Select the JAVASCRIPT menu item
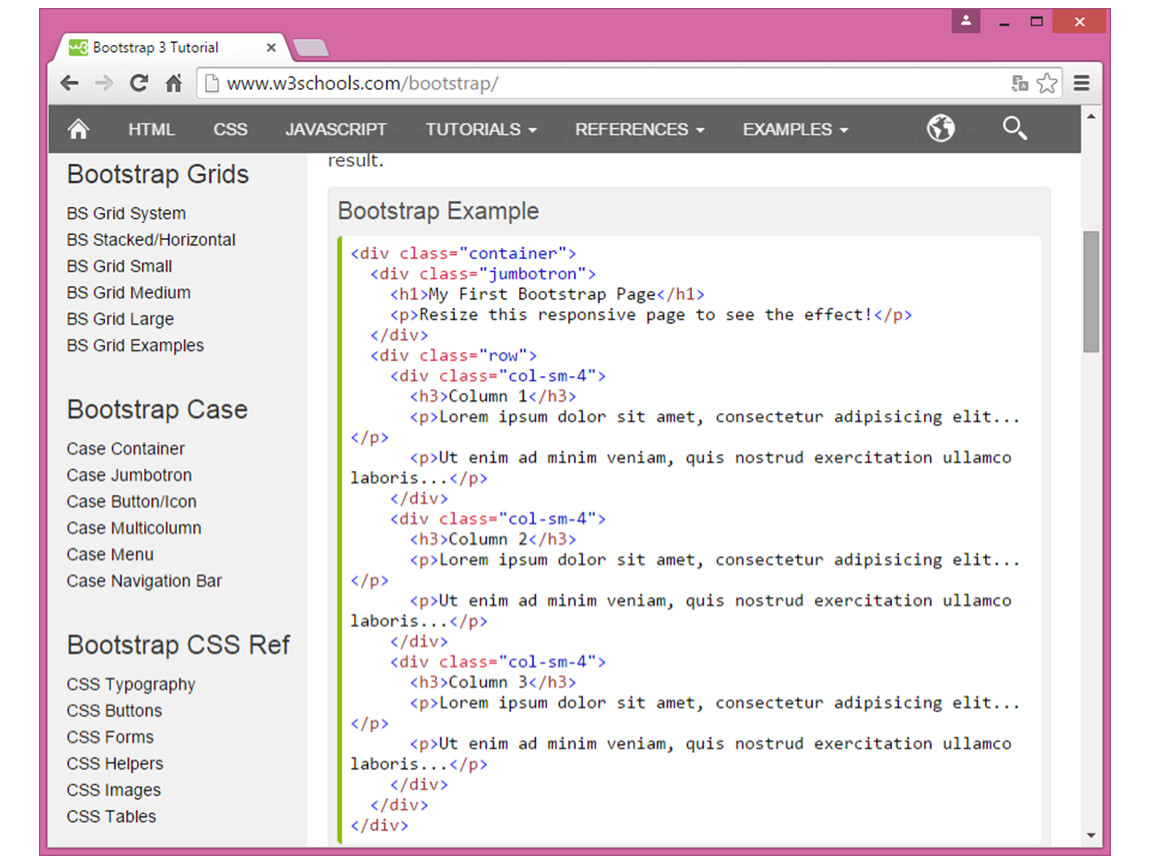 pyautogui.click(x=336, y=129)
